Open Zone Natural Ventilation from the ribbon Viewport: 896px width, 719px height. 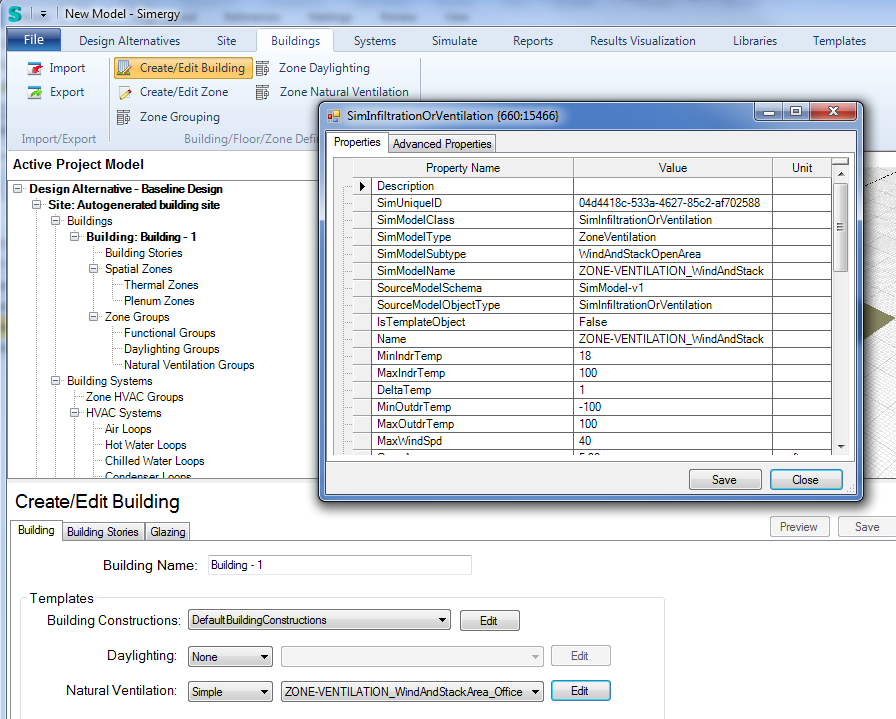click(x=333, y=92)
